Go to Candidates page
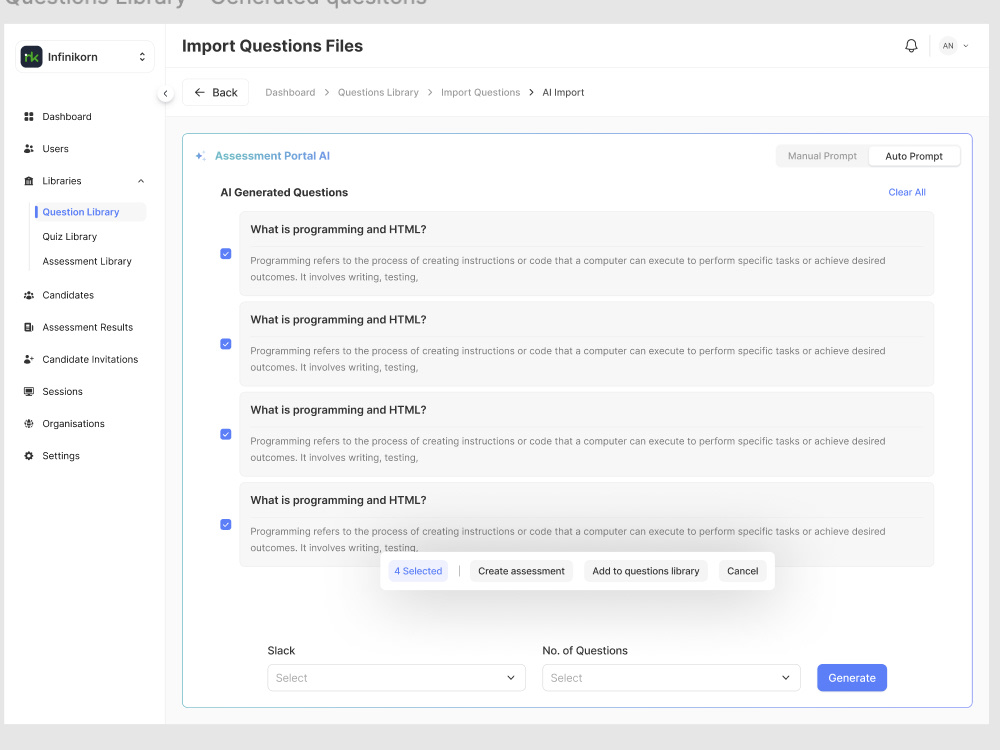The width and height of the screenshot is (1000, 750). point(68,295)
